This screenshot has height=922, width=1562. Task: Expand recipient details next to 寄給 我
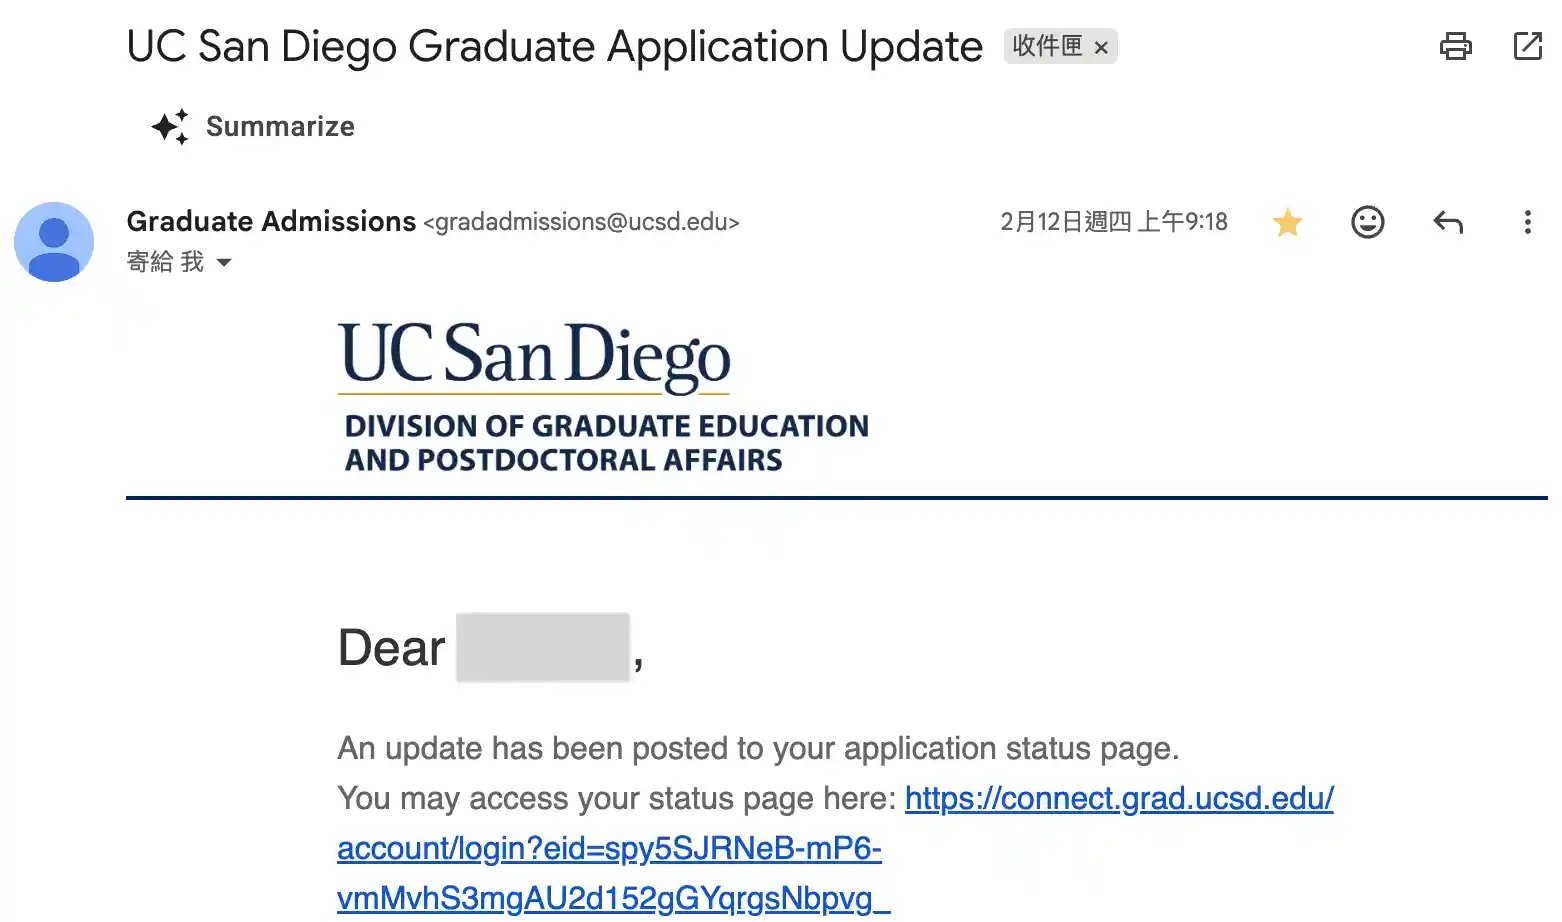click(224, 262)
